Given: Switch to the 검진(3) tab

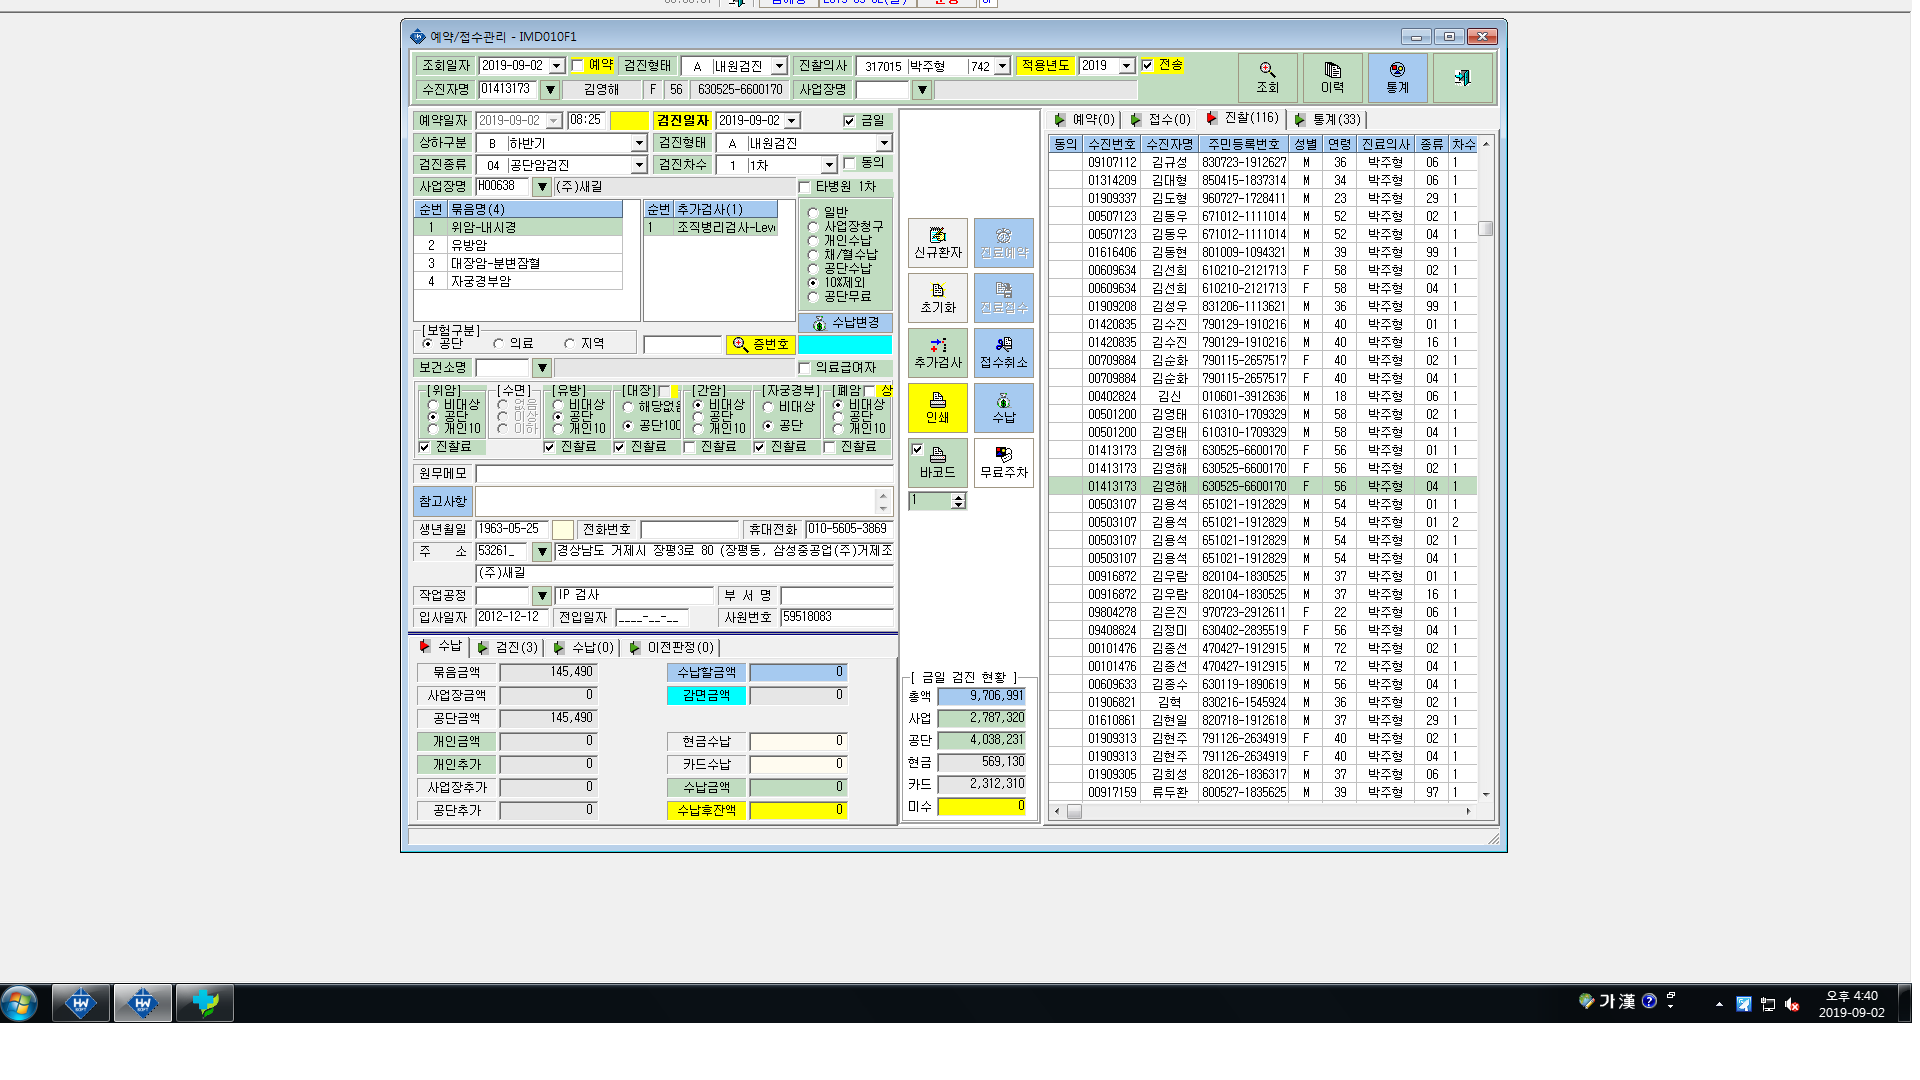Looking at the screenshot, I should click(508, 648).
